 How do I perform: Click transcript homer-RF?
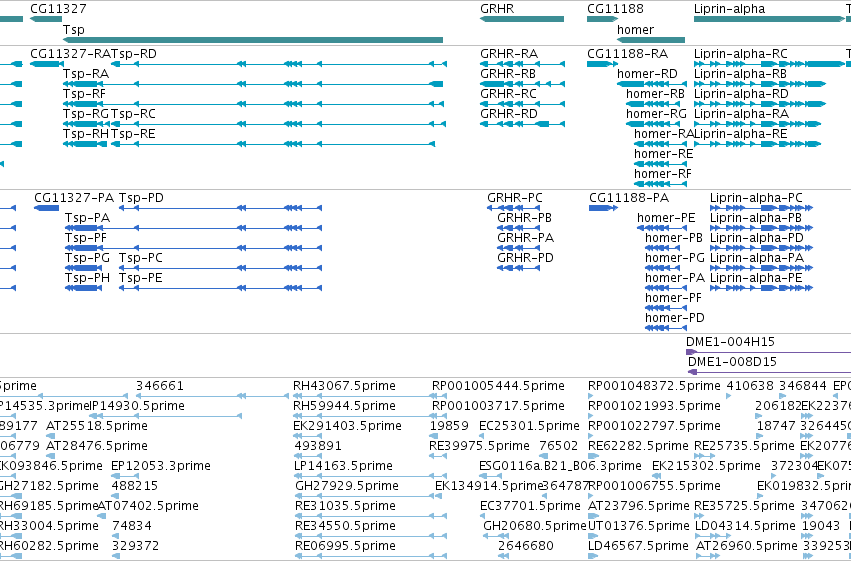pos(663,174)
